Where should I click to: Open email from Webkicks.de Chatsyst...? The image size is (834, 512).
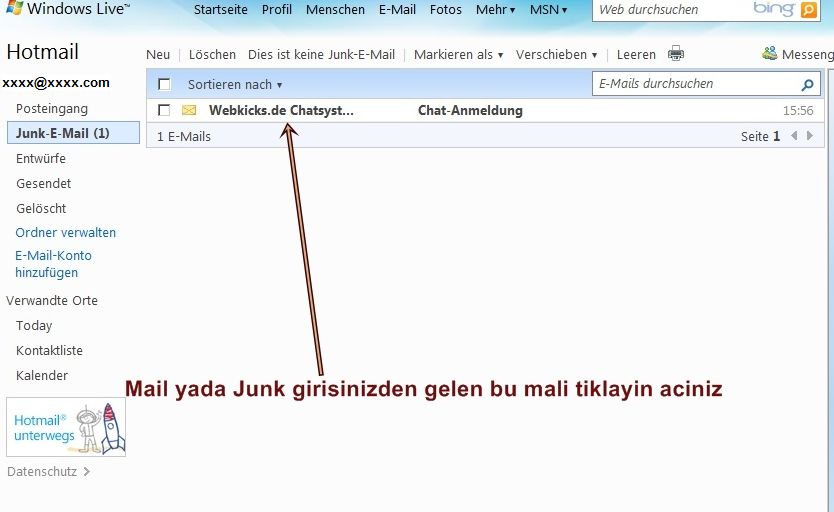281,111
